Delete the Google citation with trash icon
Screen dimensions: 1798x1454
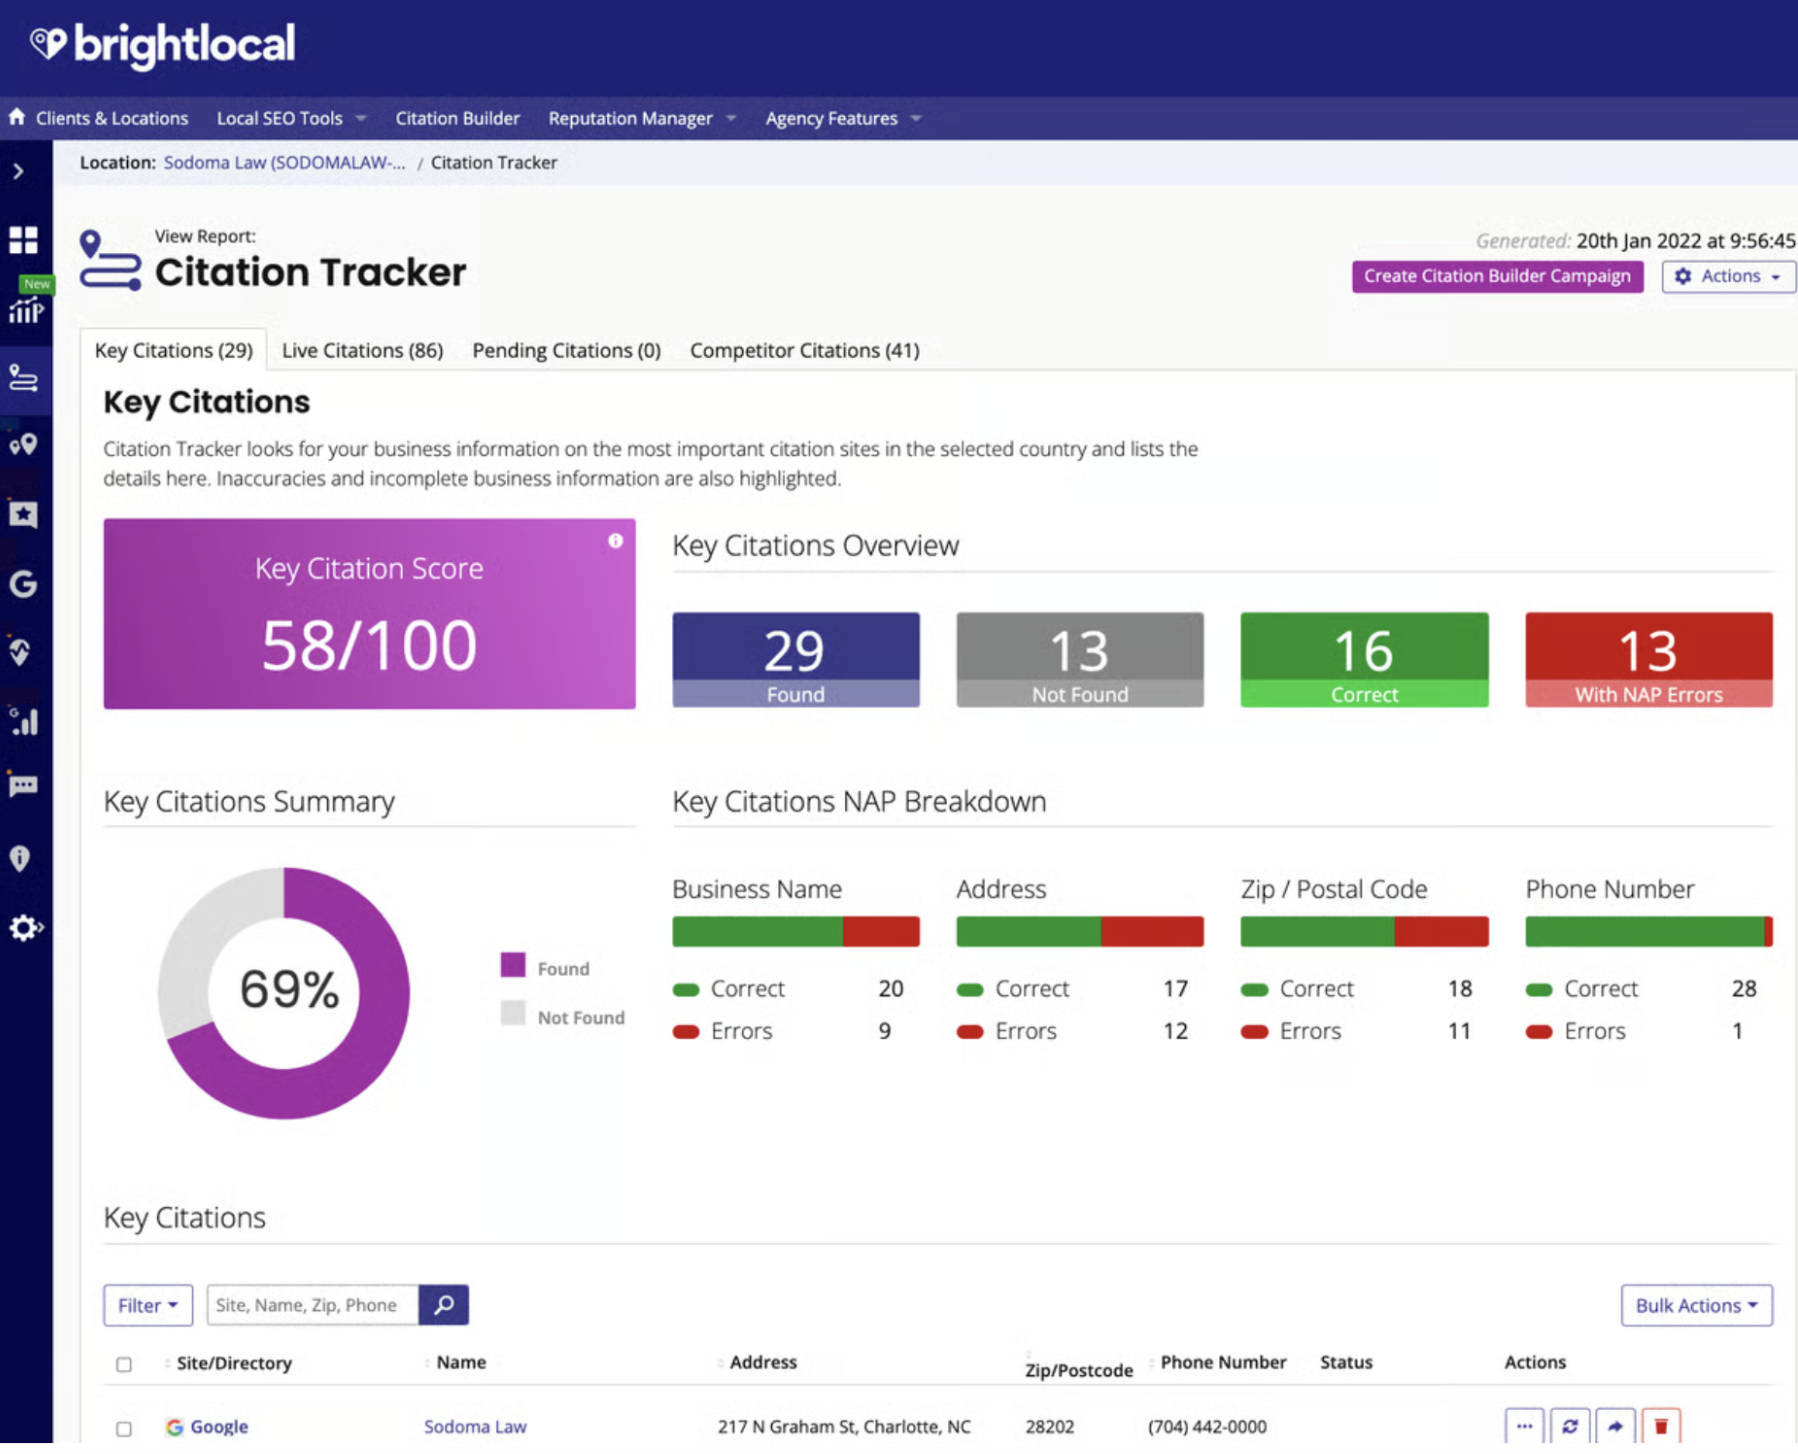[1661, 1426]
